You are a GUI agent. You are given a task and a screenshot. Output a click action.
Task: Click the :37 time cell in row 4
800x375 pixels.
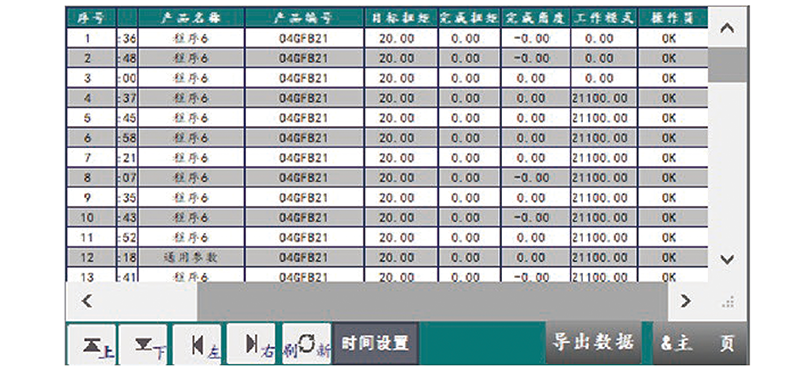tap(127, 98)
